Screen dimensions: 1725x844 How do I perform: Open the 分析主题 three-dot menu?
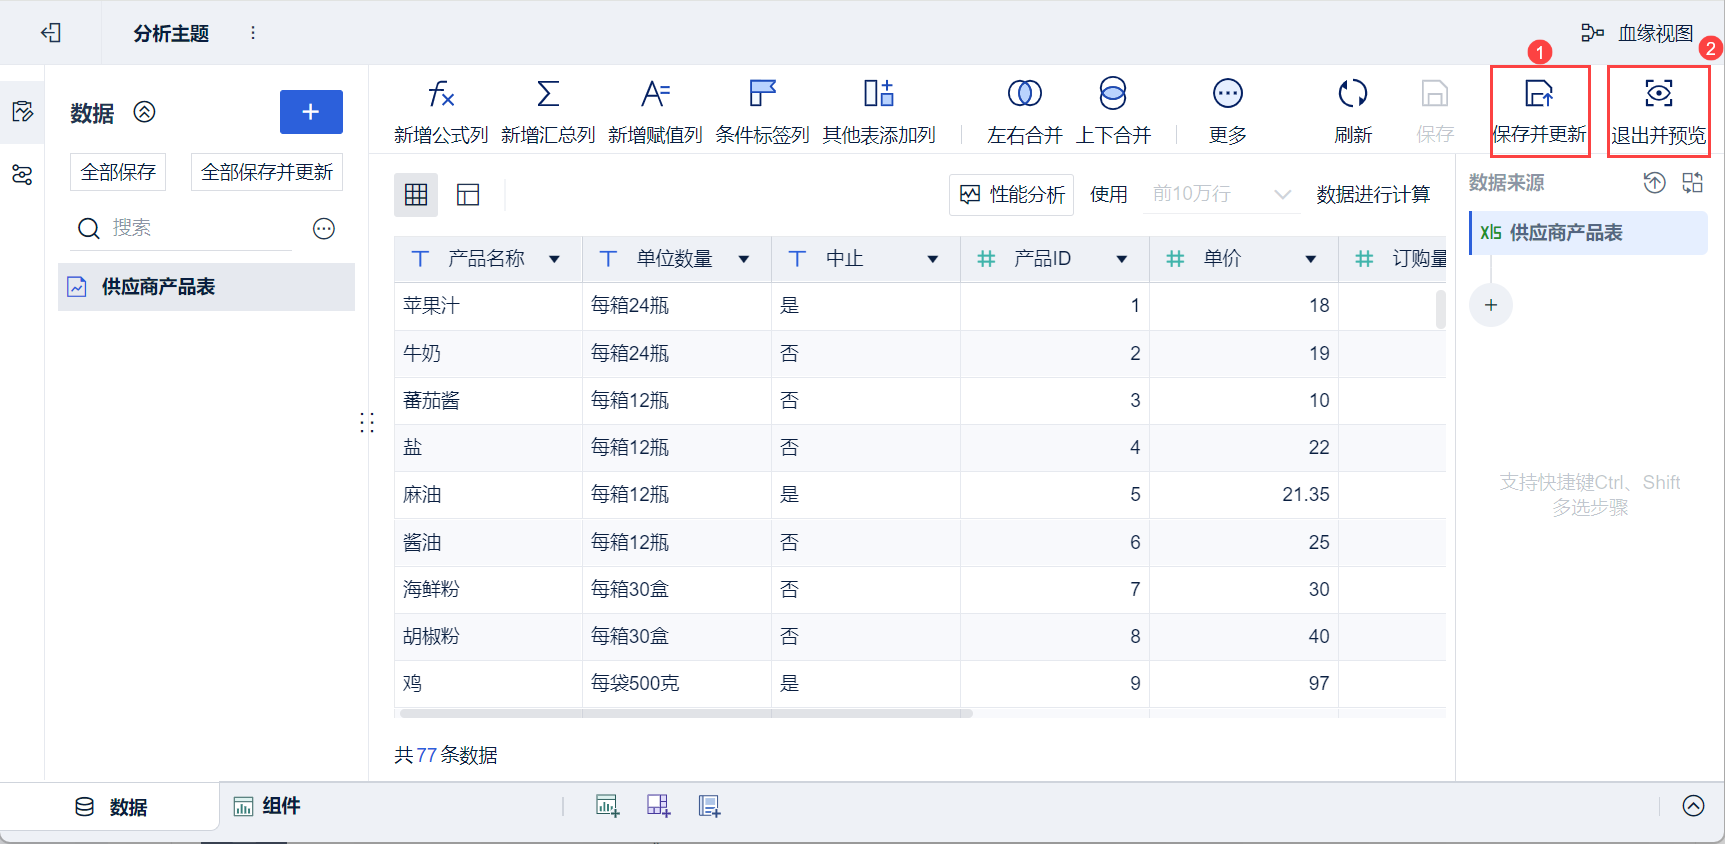[253, 33]
